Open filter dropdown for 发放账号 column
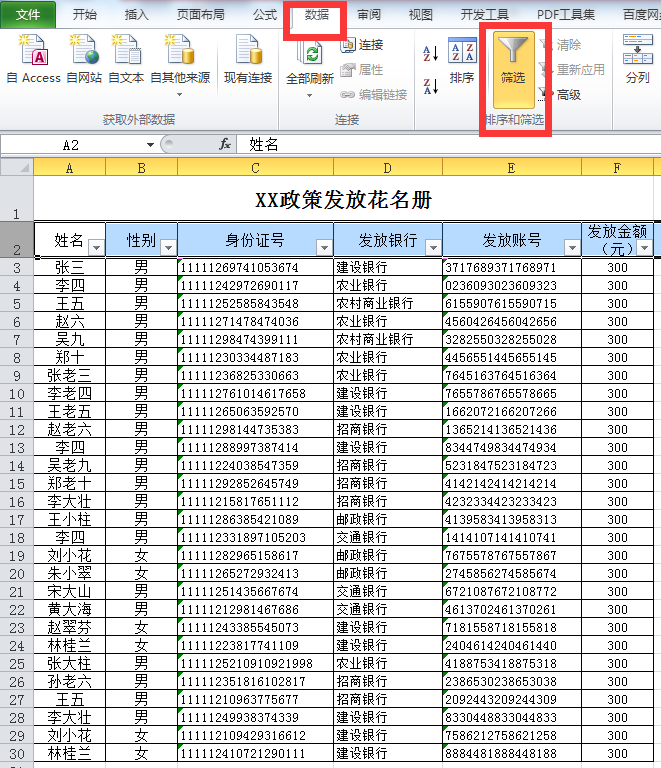The image size is (661, 768). 572,248
